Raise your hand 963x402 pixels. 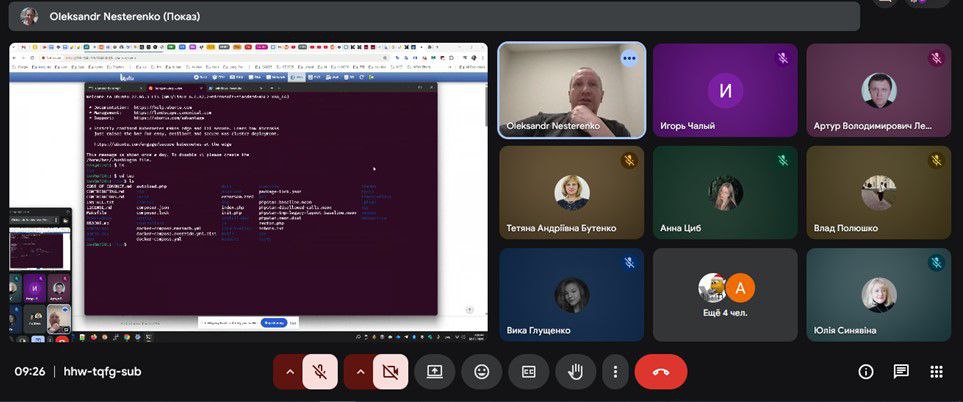(x=576, y=371)
